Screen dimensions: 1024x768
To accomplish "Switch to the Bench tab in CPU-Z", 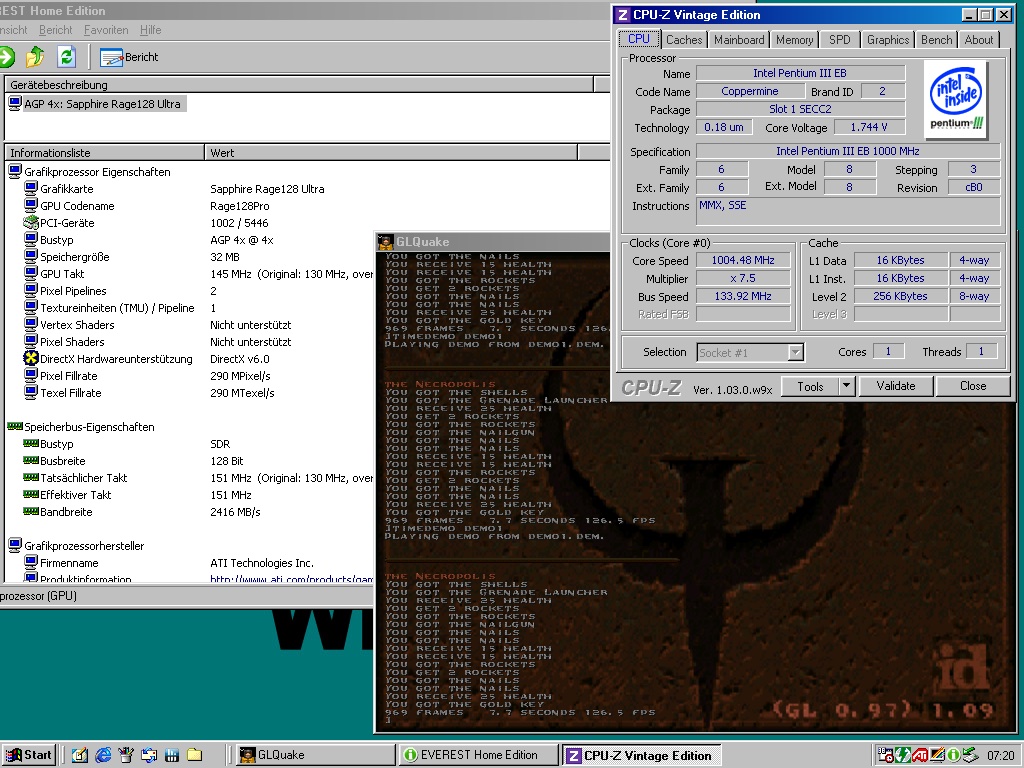I will tap(936, 40).
